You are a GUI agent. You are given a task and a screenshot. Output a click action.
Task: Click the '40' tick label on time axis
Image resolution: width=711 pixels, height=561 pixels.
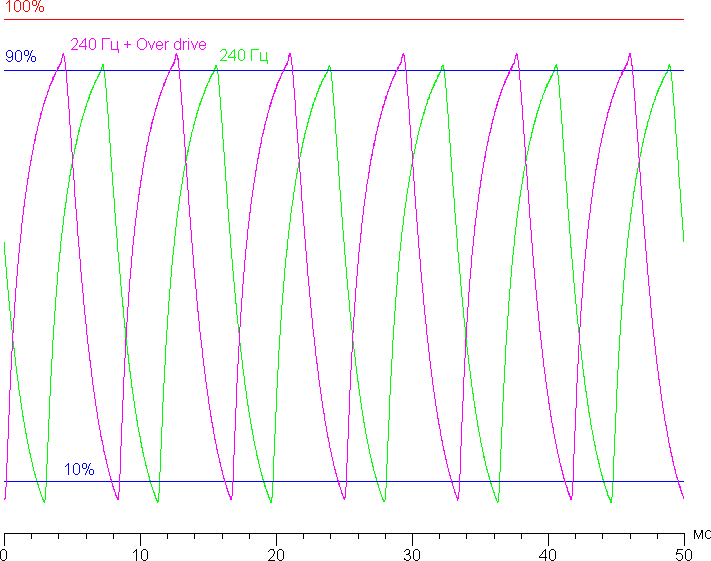click(x=548, y=555)
